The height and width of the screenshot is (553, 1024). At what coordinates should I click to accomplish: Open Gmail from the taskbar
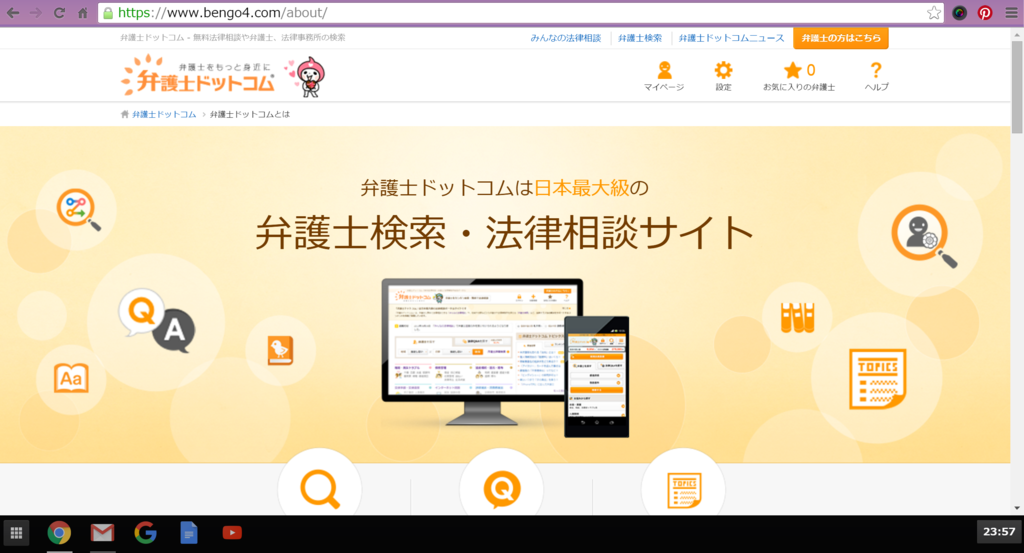point(102,533)
